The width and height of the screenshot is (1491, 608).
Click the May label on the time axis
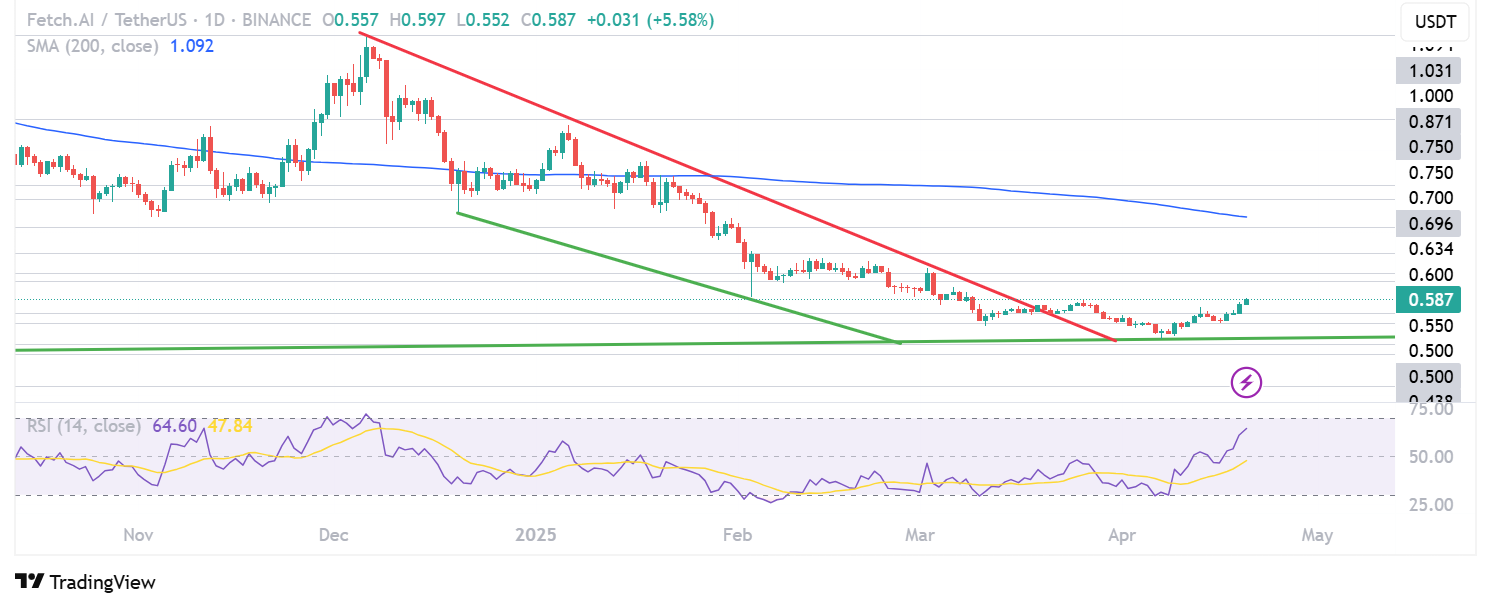pyautogui.click(x=1318, y=536)
